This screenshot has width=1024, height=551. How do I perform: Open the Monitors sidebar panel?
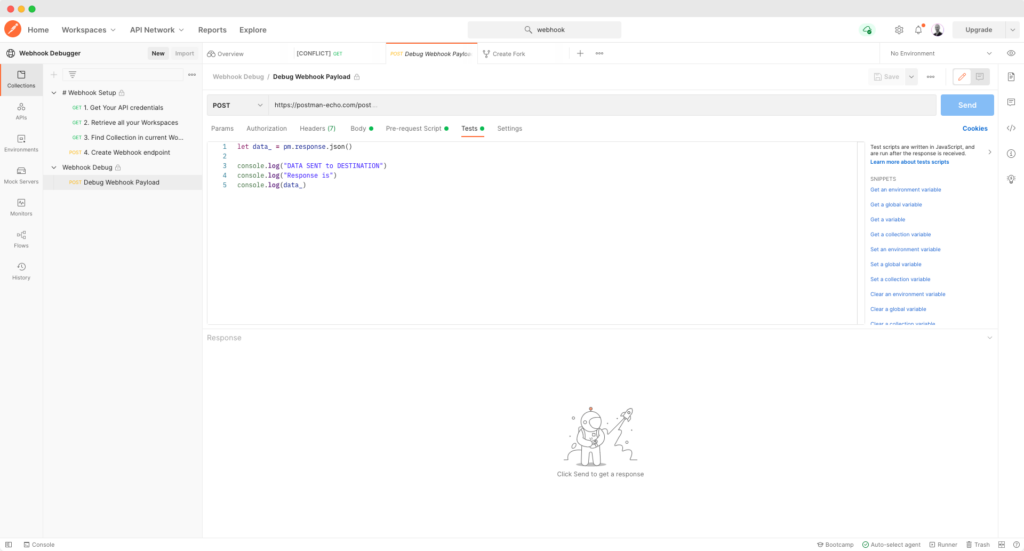(x=21, y=207)
